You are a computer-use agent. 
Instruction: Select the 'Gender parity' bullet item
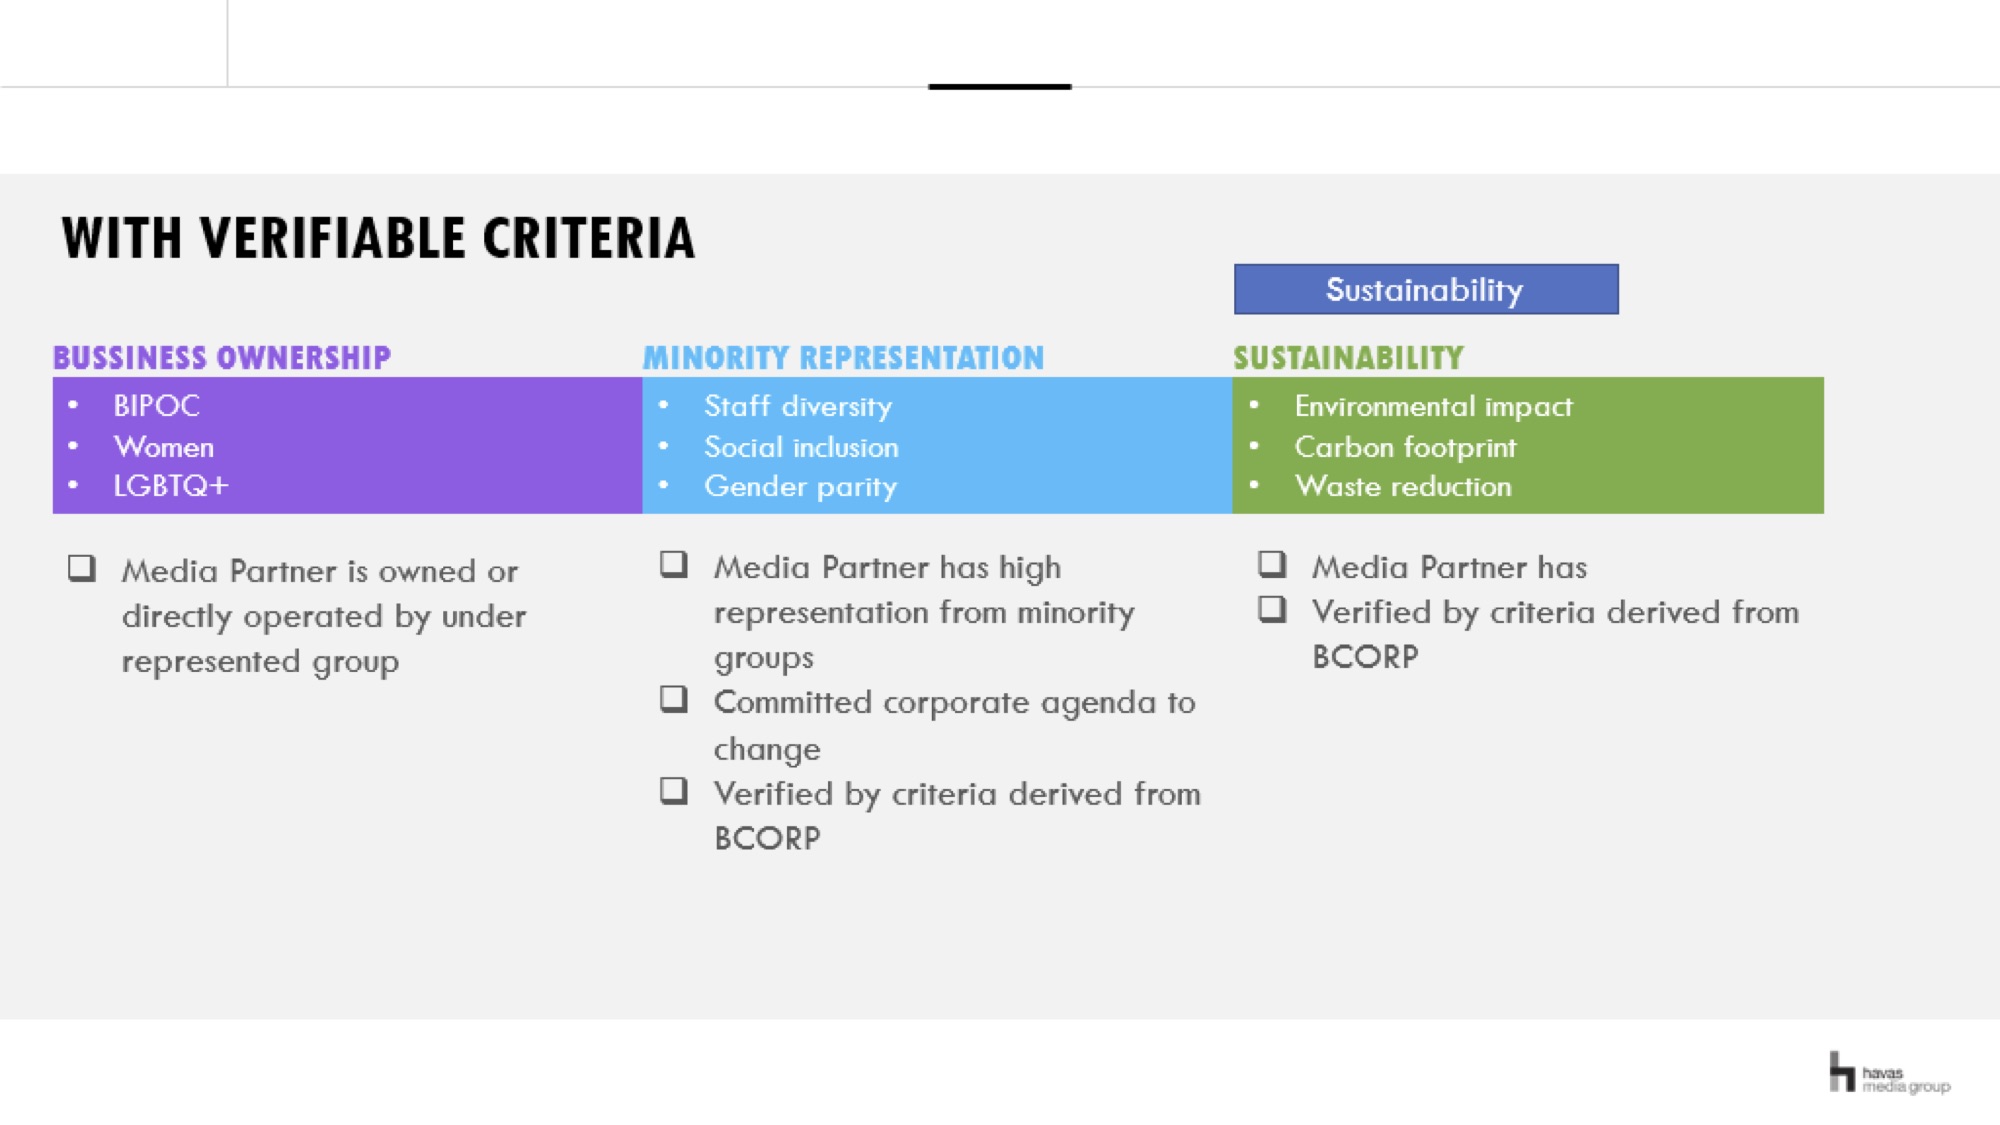click(800, 487)
